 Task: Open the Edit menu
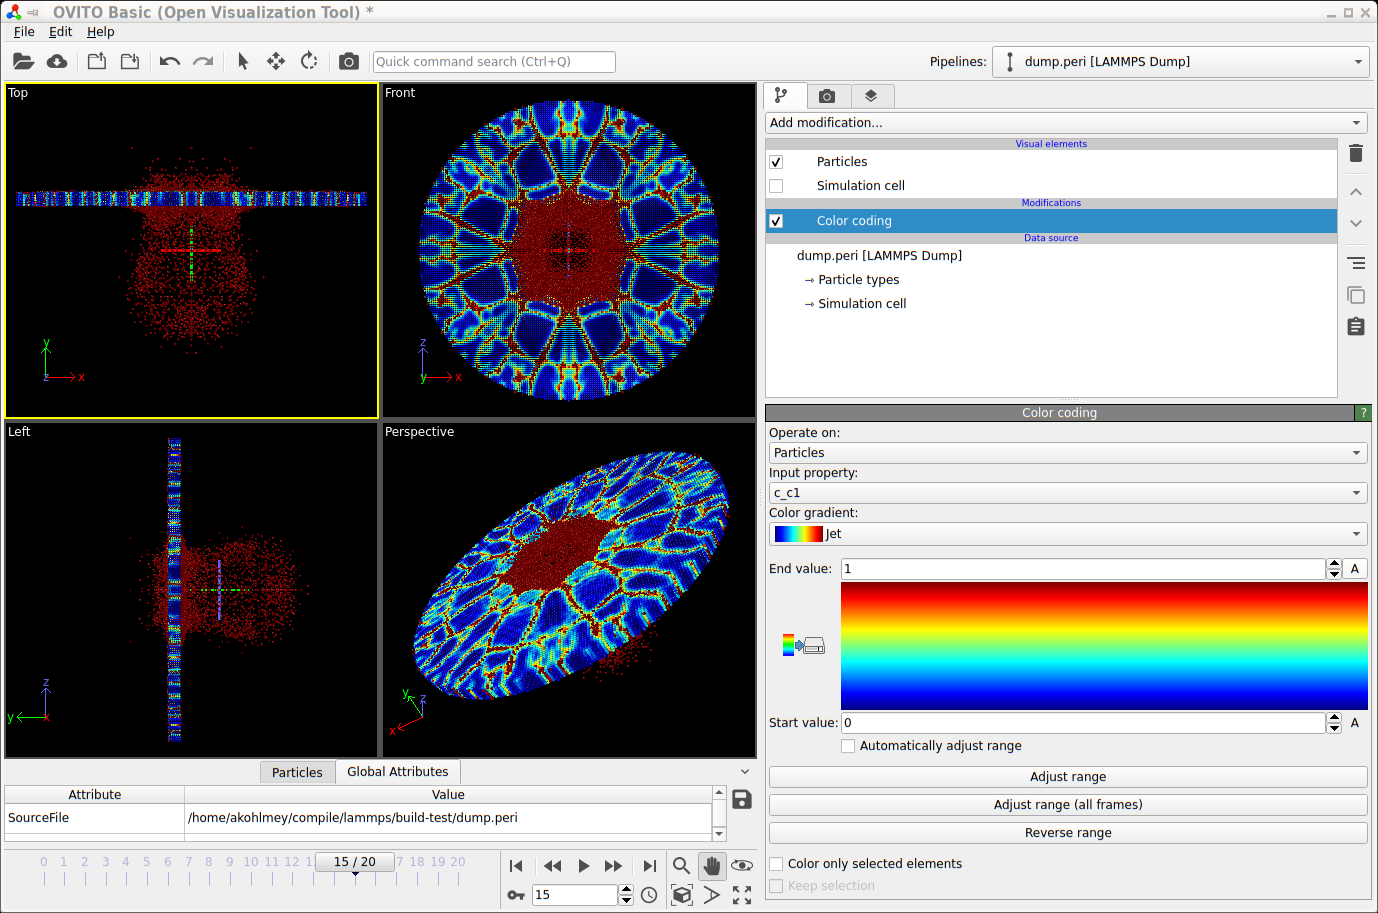tap(60, 32)
